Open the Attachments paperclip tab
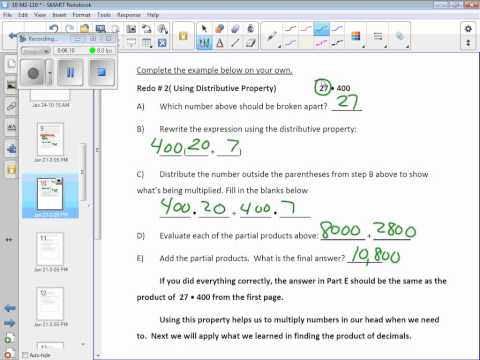The width and height of the screenshot is (480, 360). pos(11,107)
